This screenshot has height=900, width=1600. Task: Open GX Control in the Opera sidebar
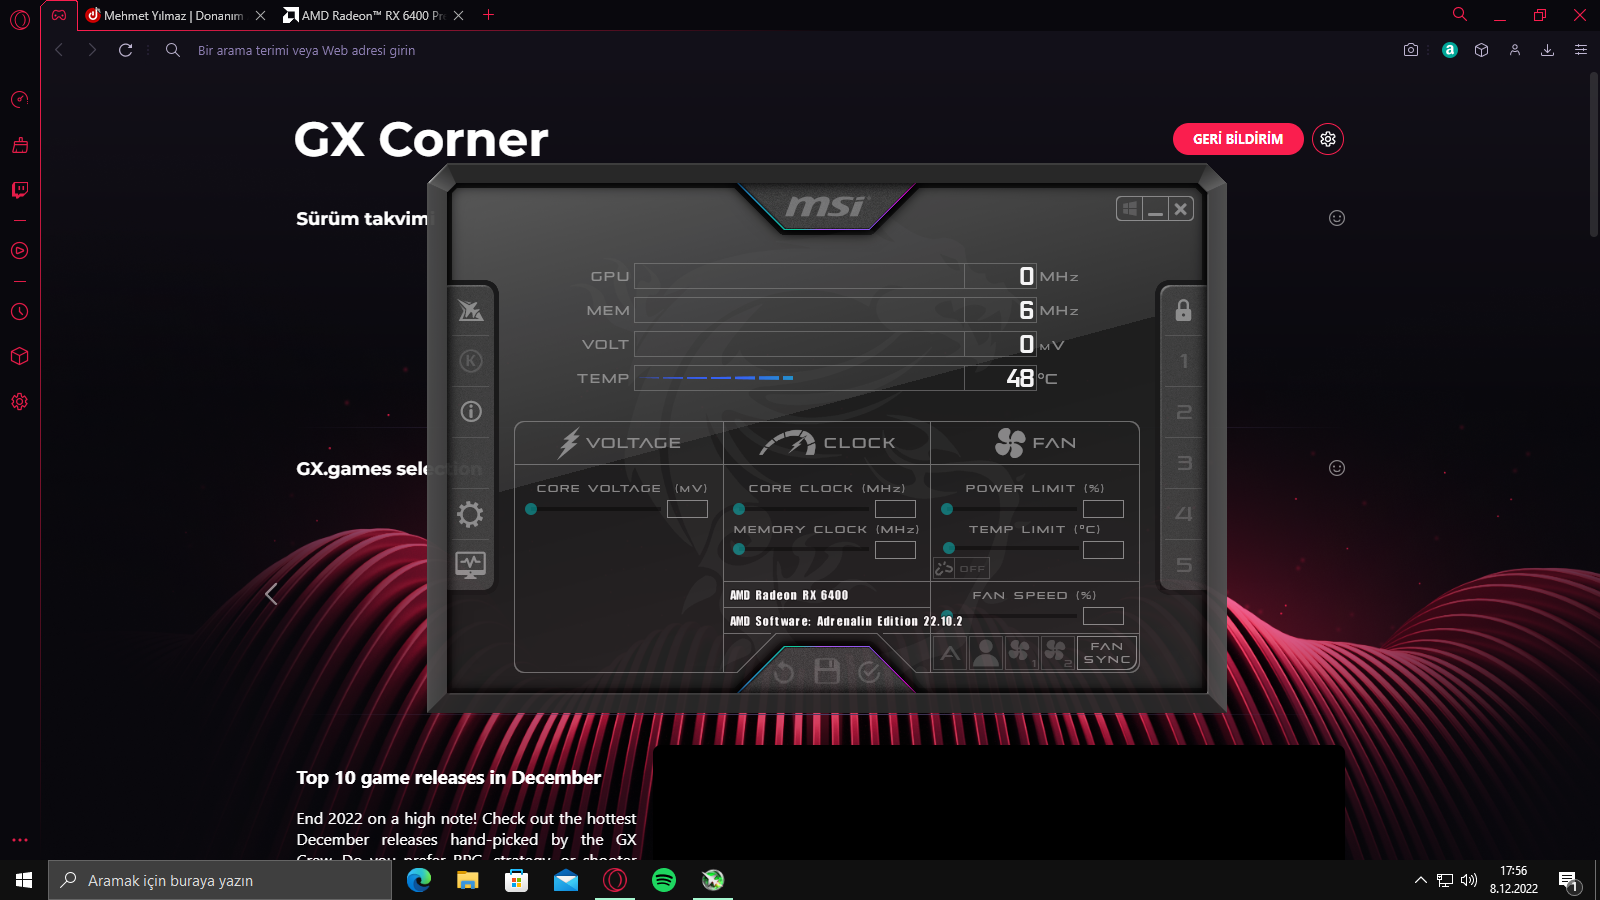point(20,99)
